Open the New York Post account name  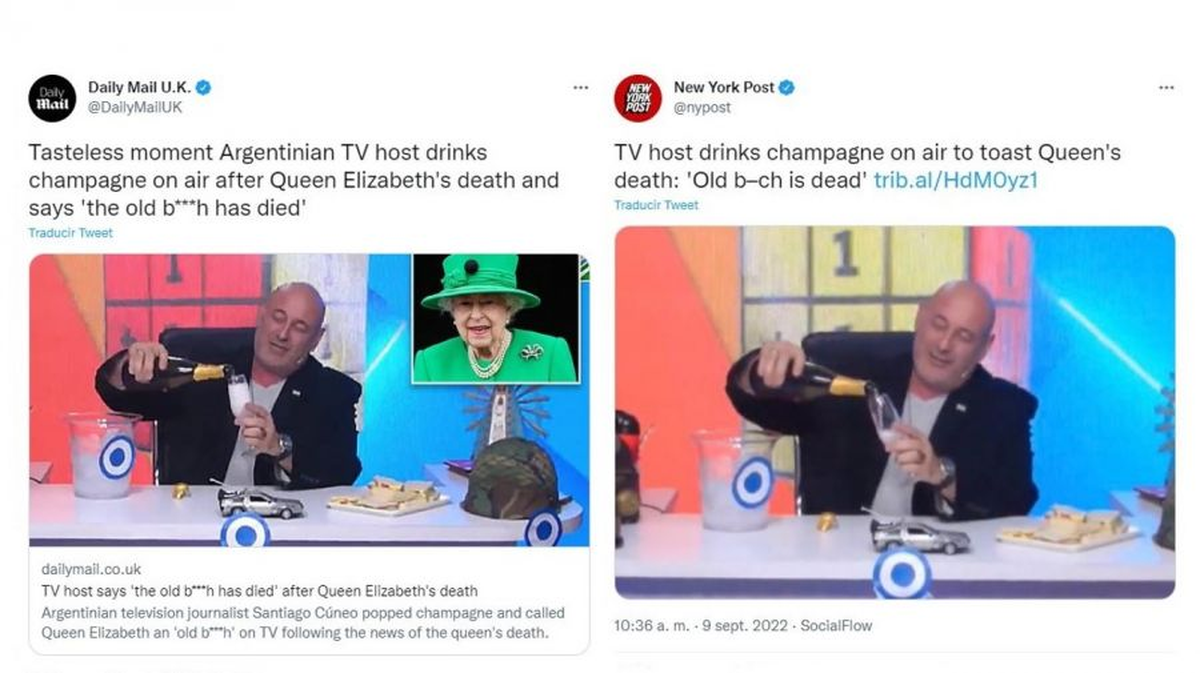[724, 88]
